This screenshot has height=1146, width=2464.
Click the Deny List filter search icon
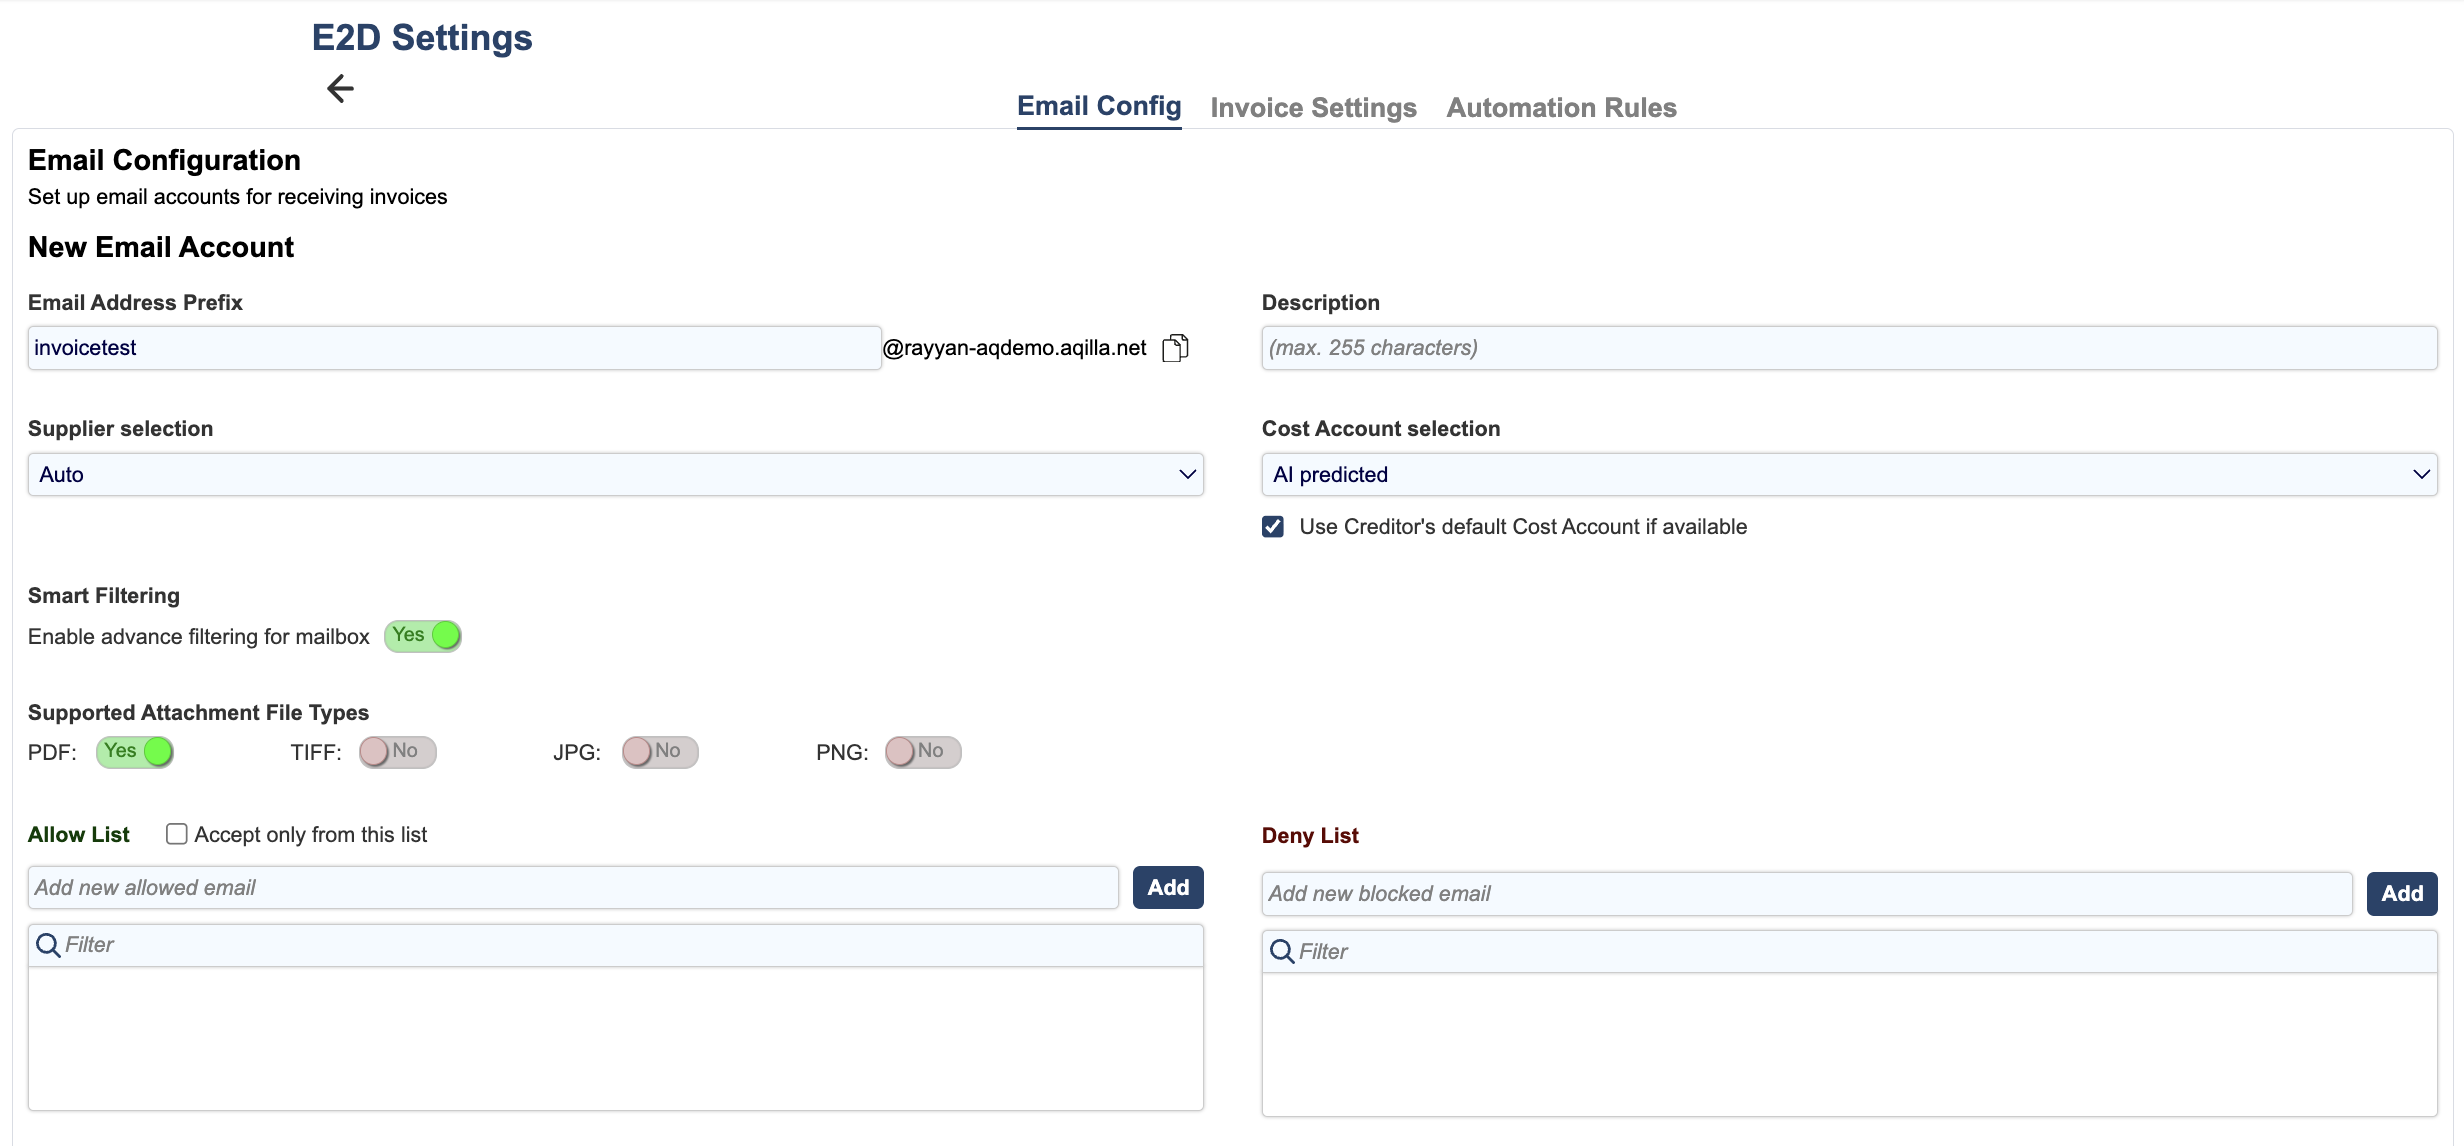(1281, 951)
